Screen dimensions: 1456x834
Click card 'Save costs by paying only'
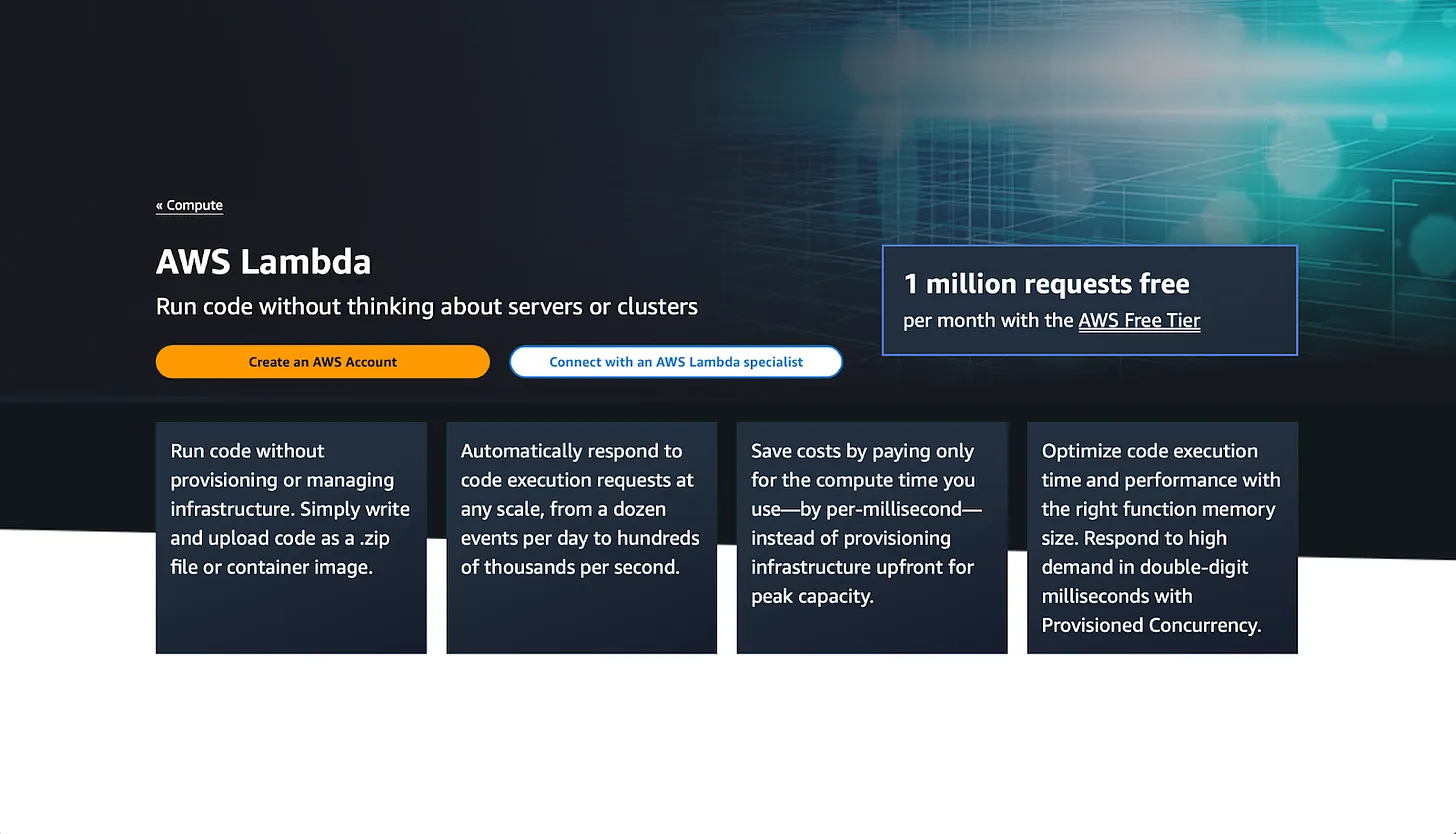(872, 538)
